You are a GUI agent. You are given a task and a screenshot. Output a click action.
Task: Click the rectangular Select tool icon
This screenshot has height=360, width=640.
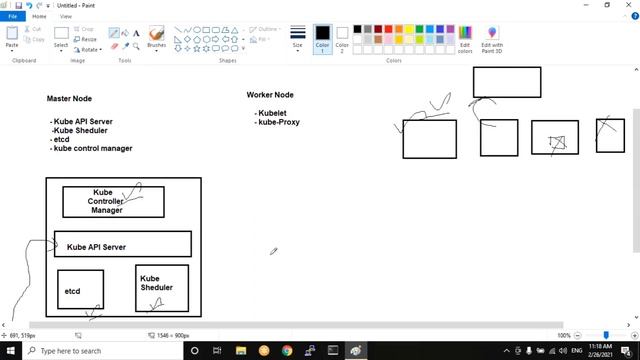coord(61,33)
